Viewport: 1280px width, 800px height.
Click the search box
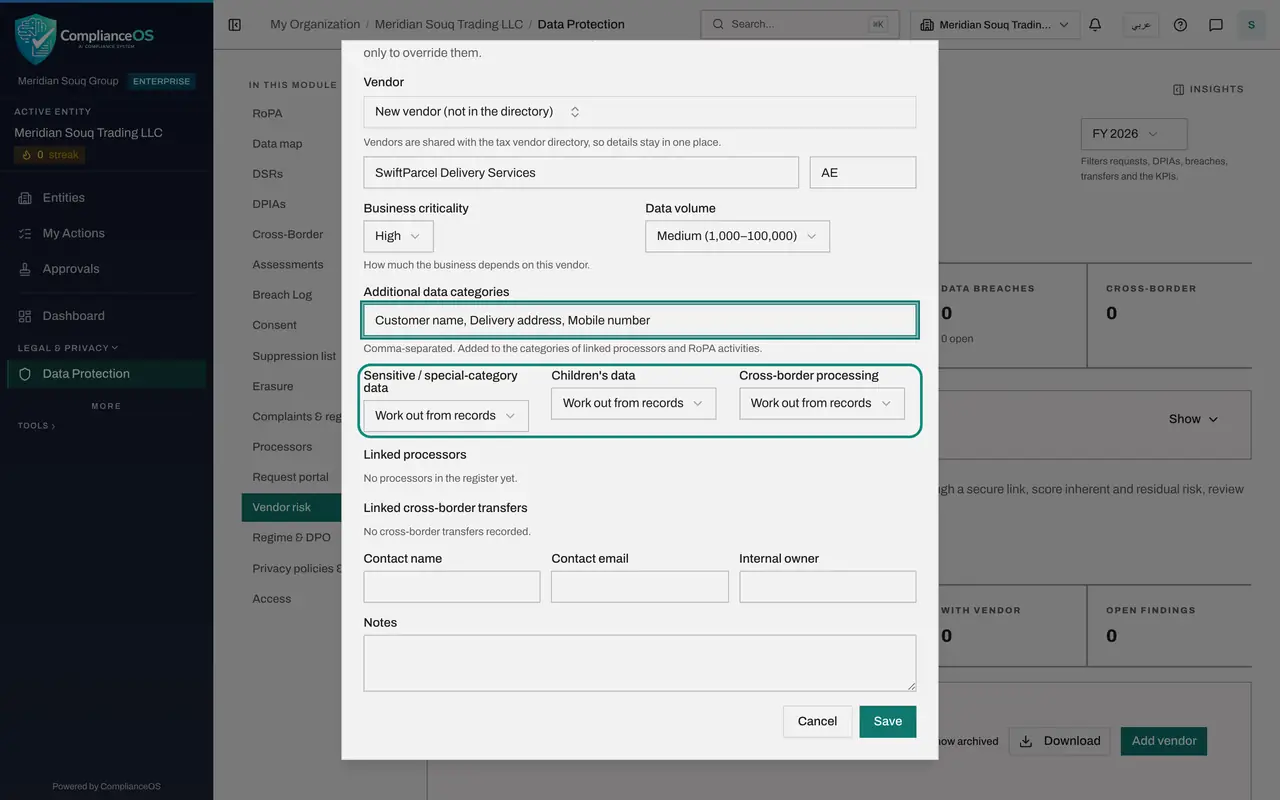coord(800,24)
